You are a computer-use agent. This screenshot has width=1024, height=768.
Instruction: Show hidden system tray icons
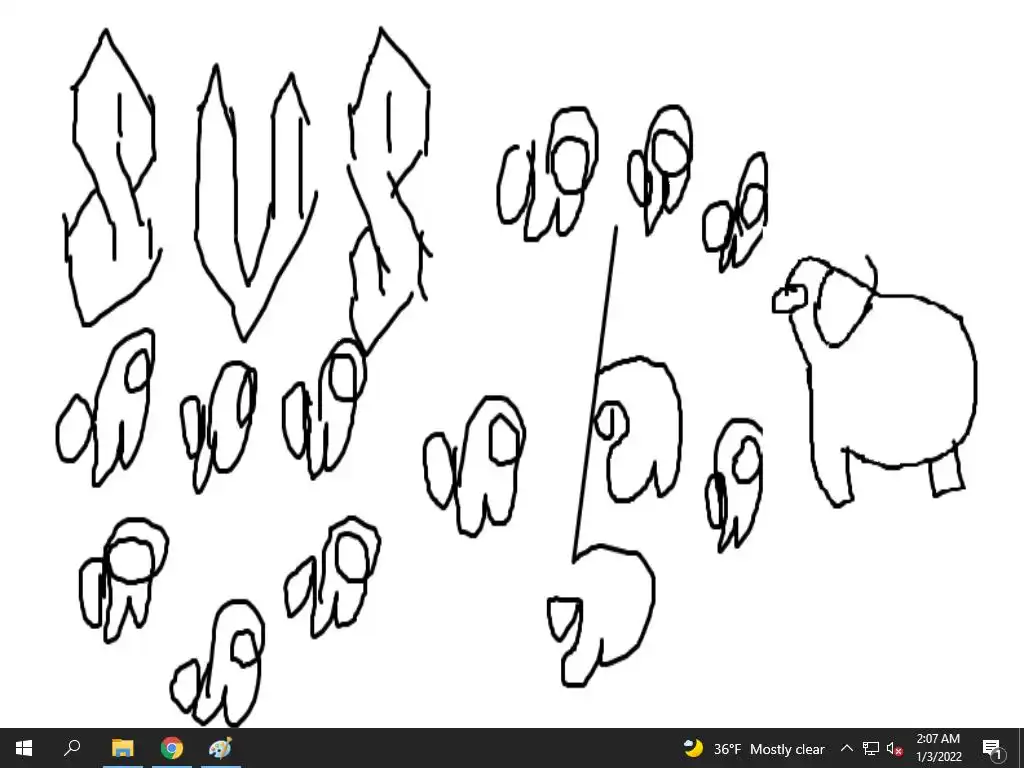click(846, 748)
